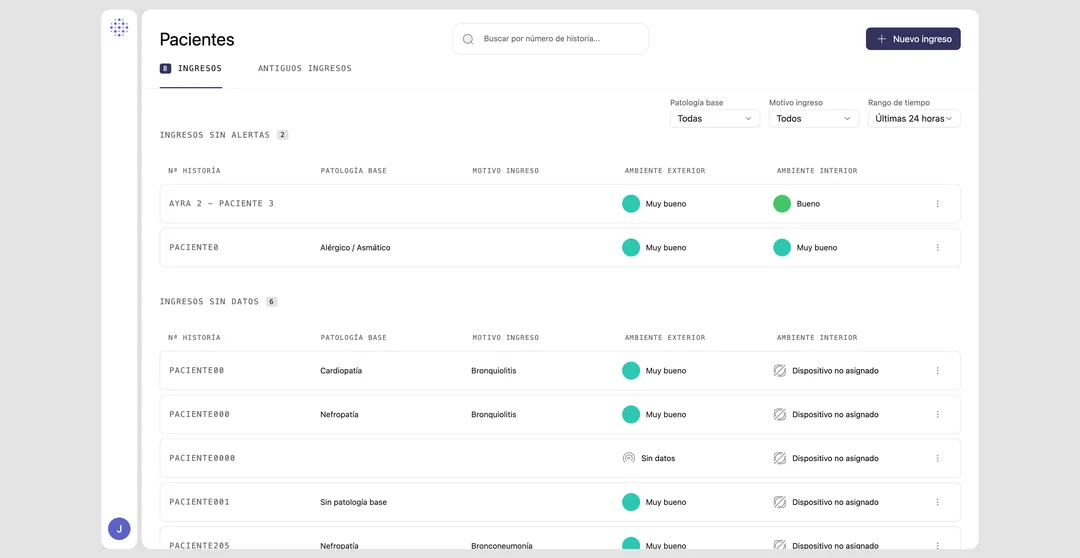Click Ingresos sin alertas section heading
The width and height of the screenshot is (1080, 558).
[x=215, y=135]
